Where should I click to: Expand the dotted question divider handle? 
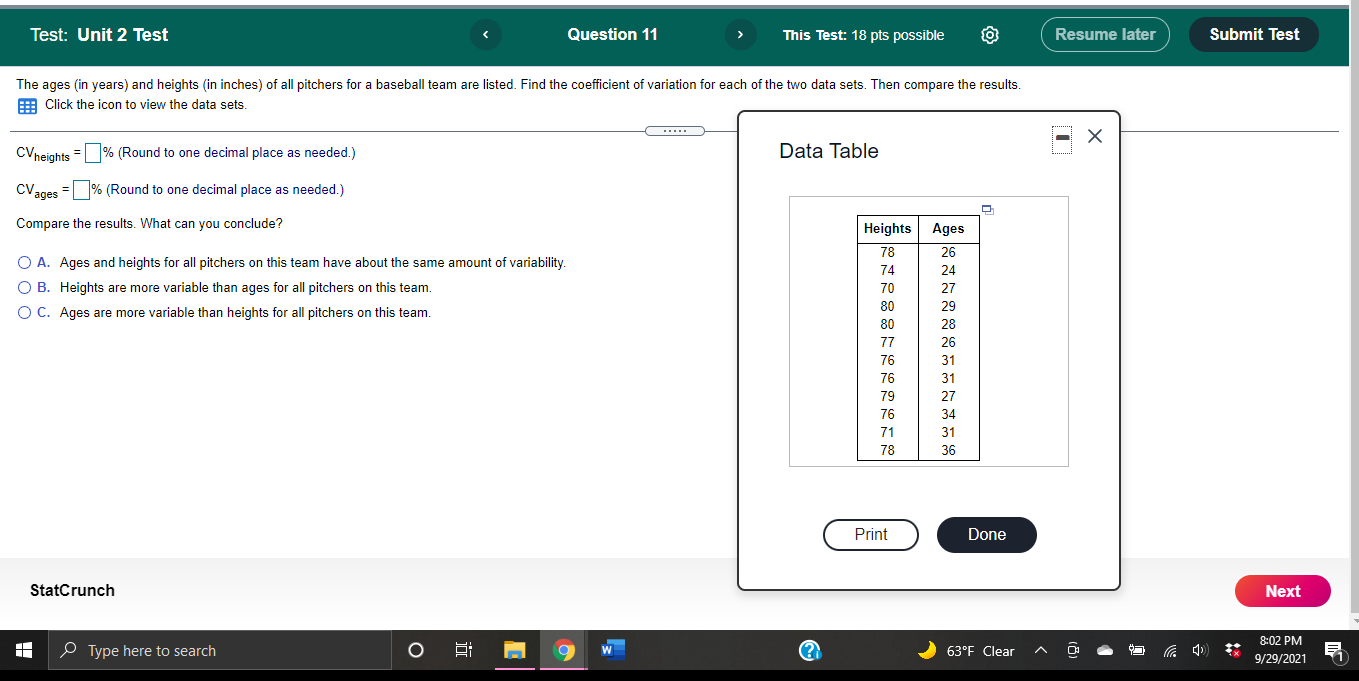pos(675,130)
